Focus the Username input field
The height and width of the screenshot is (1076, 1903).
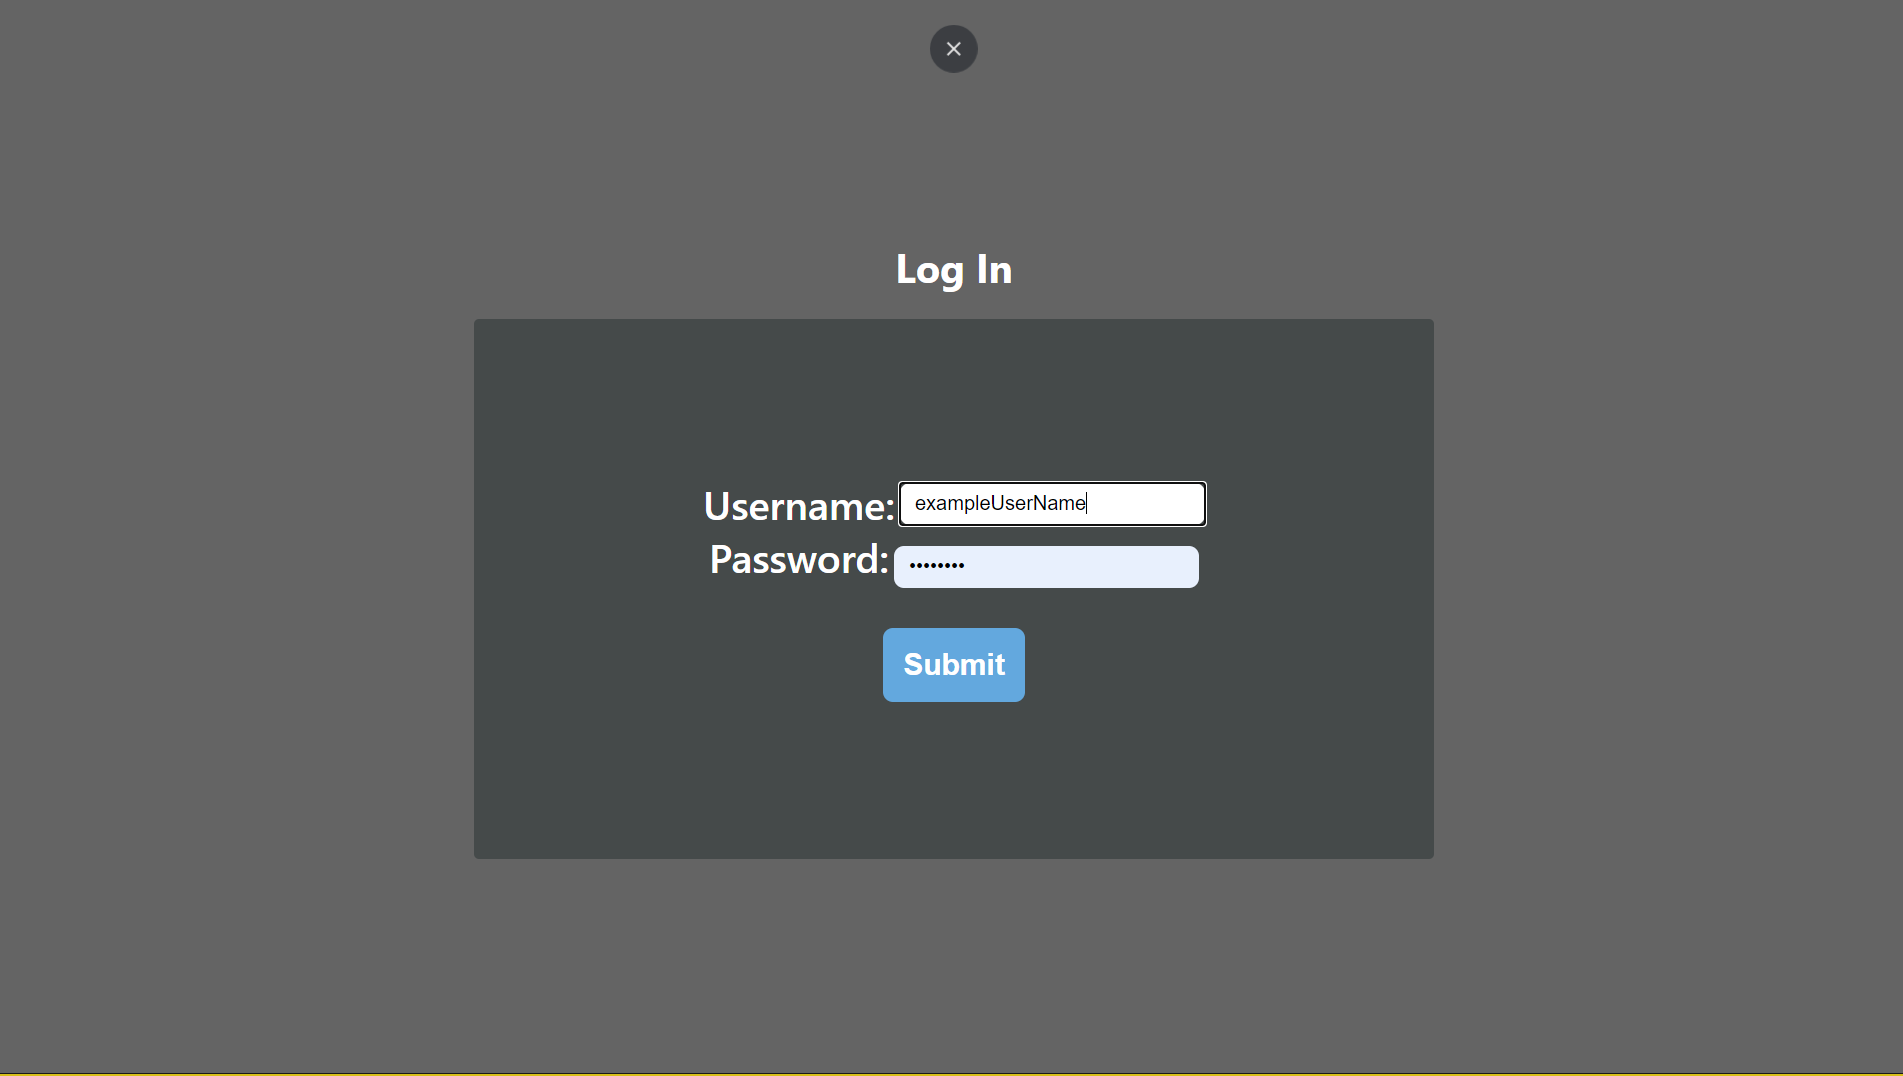coord(1052,504)
